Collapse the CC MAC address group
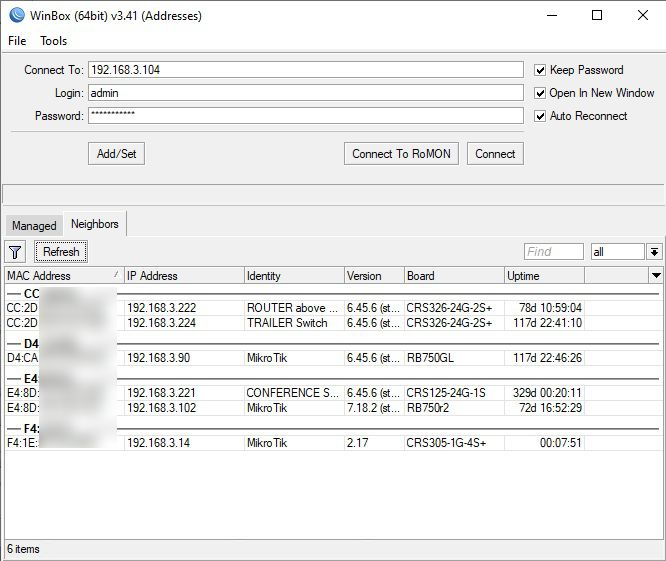 coord(14,293)
